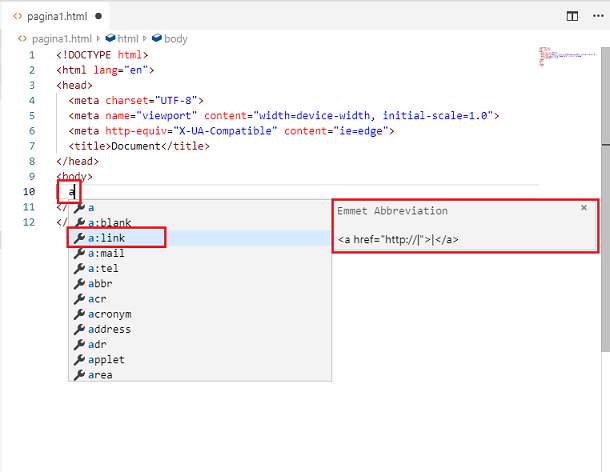The width and height of the screenshot is (610, 472).
Task: Click line number 12 in the gutter
Action: (x=29, y=222)
